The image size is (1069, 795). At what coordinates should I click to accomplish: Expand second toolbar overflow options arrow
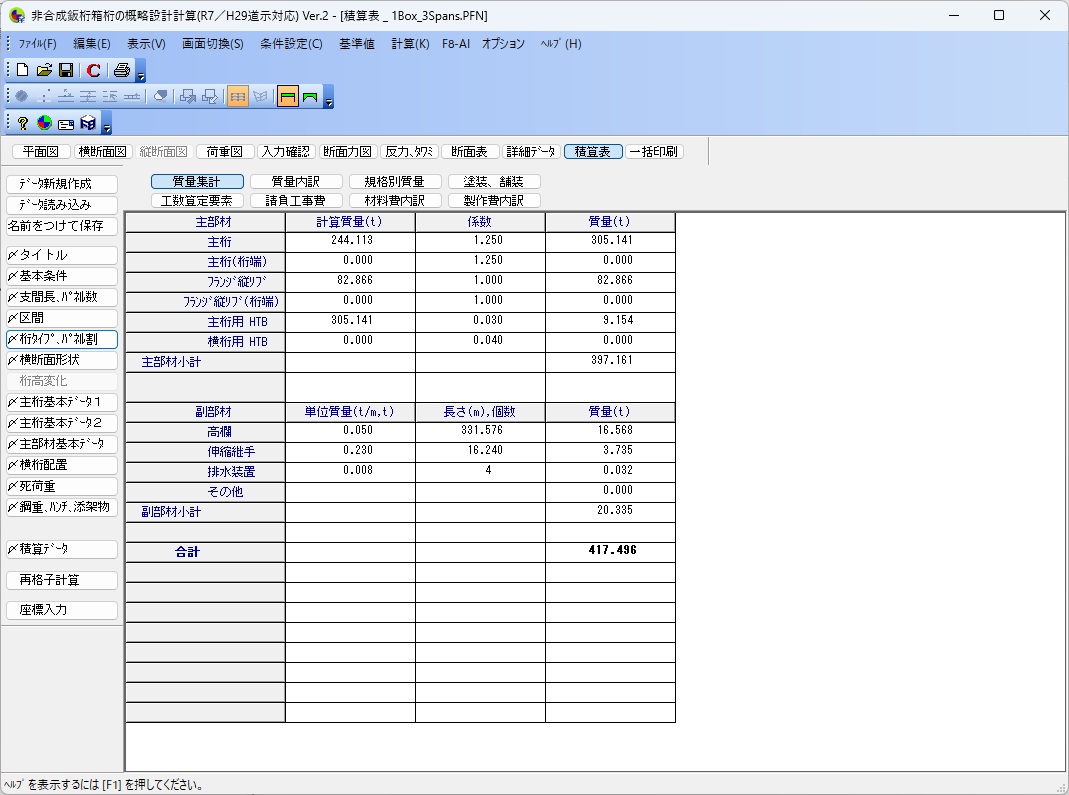(329, 97)
